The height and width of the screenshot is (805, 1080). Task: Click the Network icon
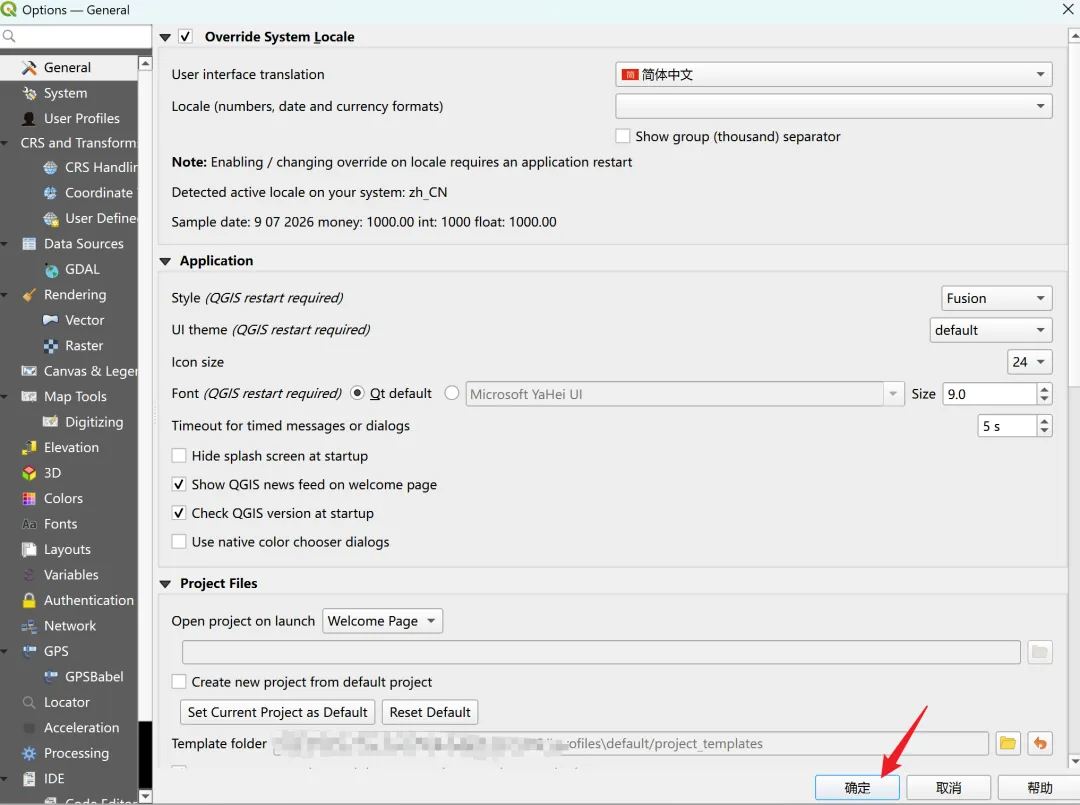click(29, 626)
